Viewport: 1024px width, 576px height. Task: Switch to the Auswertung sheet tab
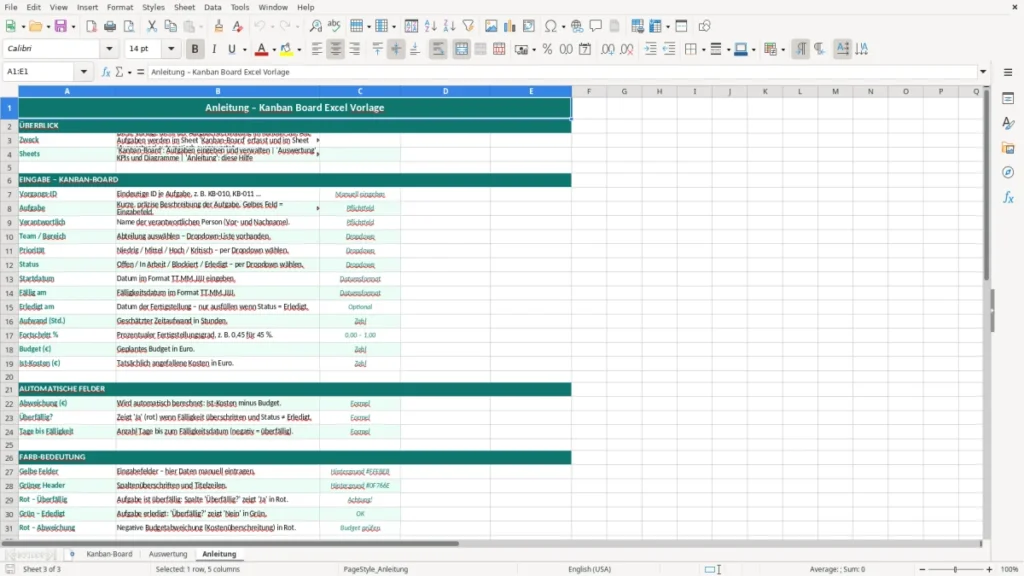point(168,554)
